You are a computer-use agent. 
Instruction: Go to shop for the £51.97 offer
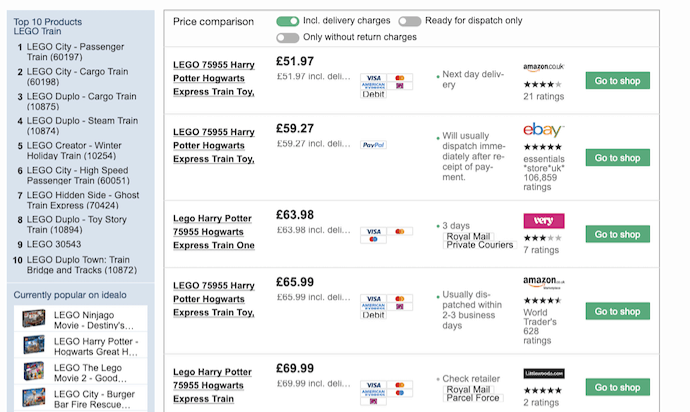(617, 81)
